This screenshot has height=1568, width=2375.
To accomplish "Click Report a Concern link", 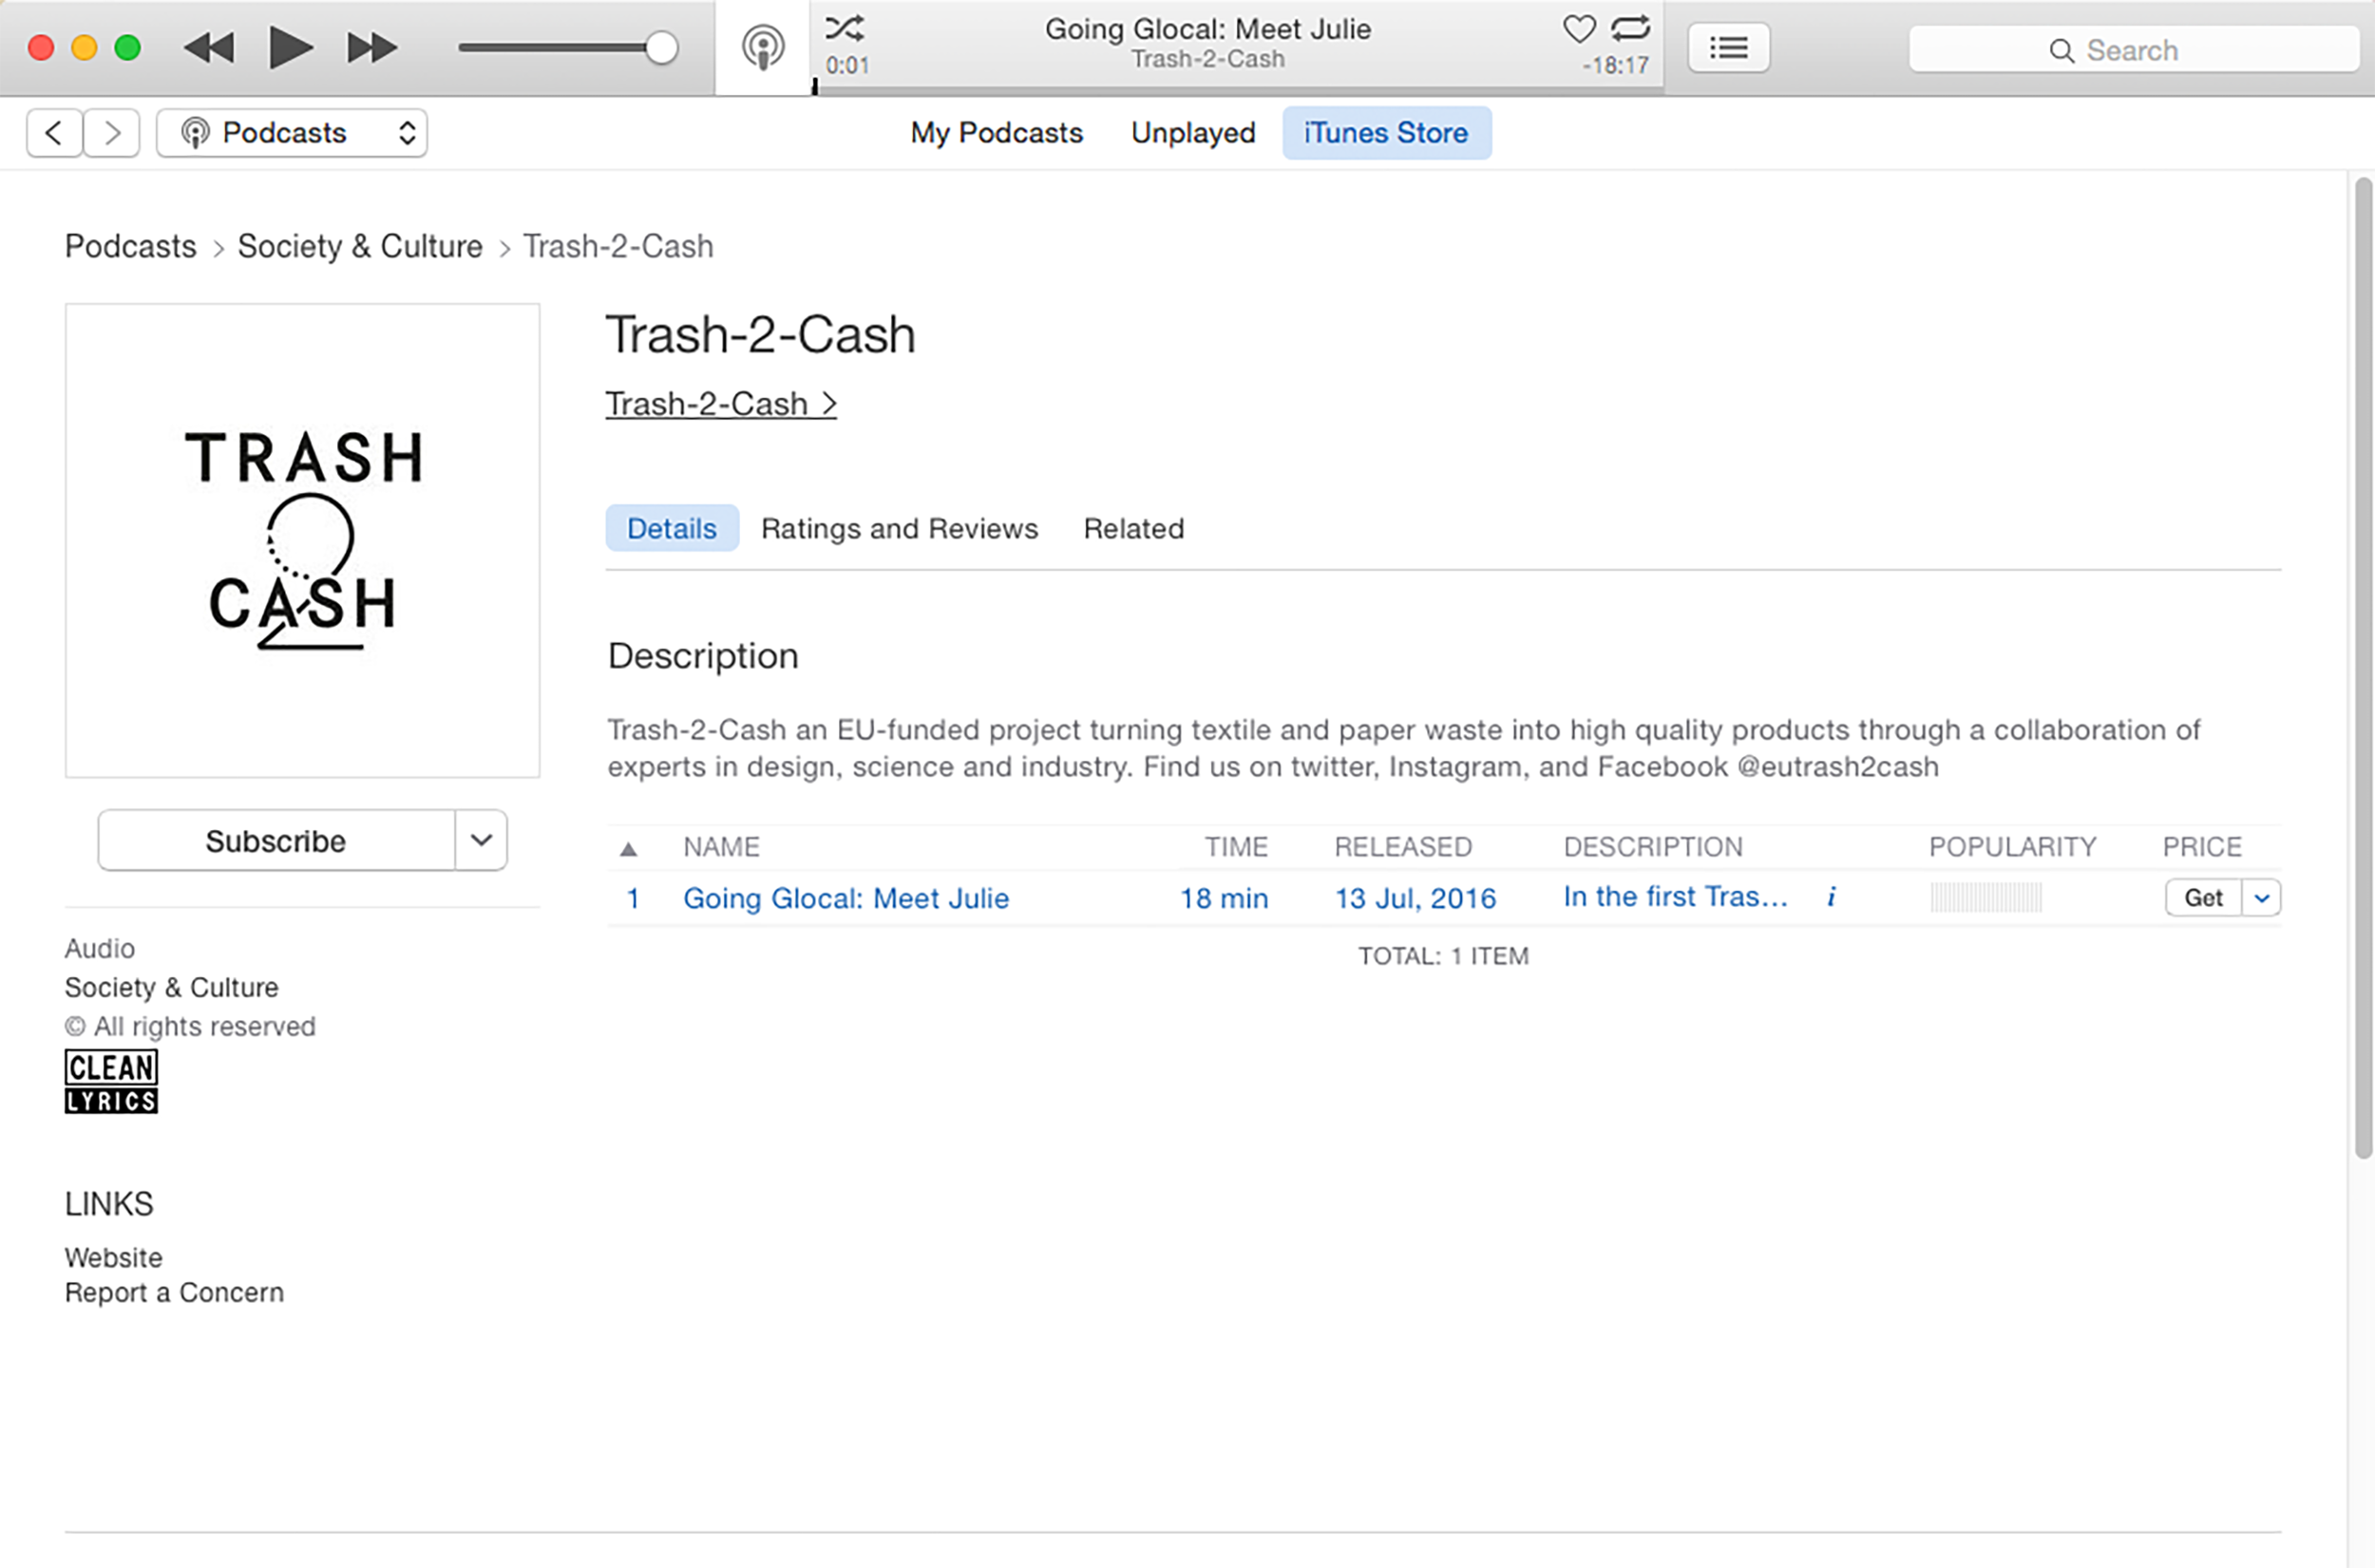I will point(174,1292).
